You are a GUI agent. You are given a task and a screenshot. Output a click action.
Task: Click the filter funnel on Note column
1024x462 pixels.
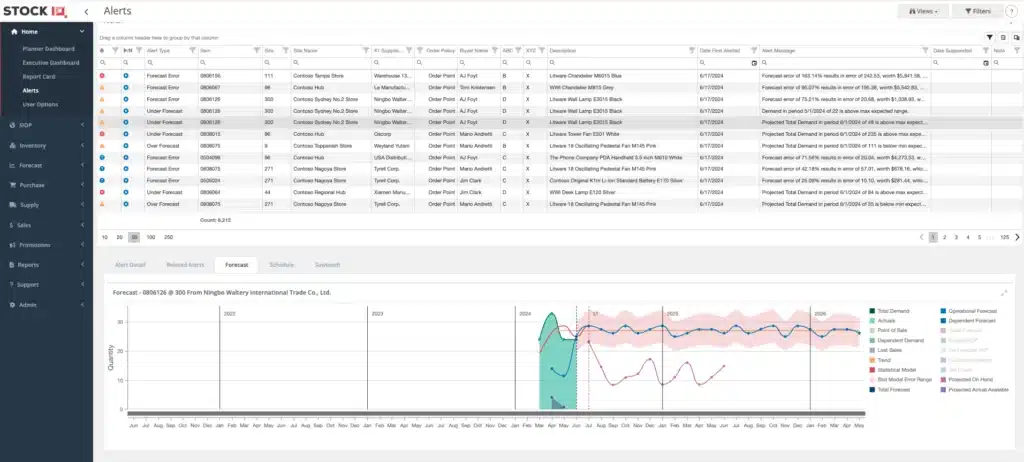click(x=1017, y=50)
